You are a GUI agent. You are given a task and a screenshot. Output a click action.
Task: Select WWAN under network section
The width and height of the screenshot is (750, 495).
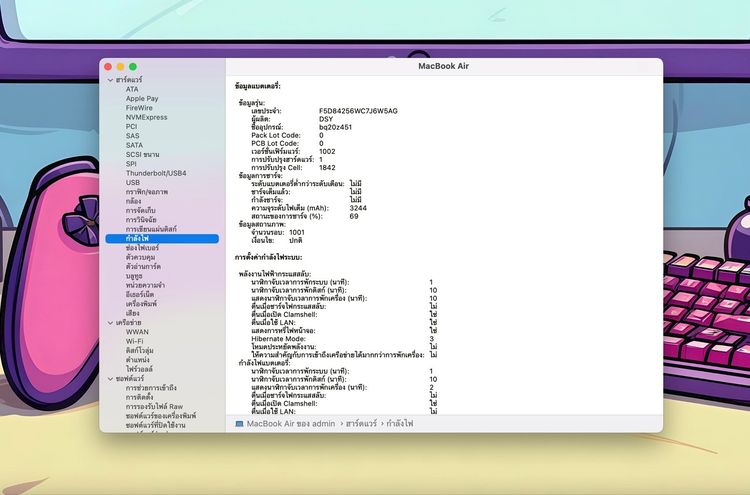(138, 332)
